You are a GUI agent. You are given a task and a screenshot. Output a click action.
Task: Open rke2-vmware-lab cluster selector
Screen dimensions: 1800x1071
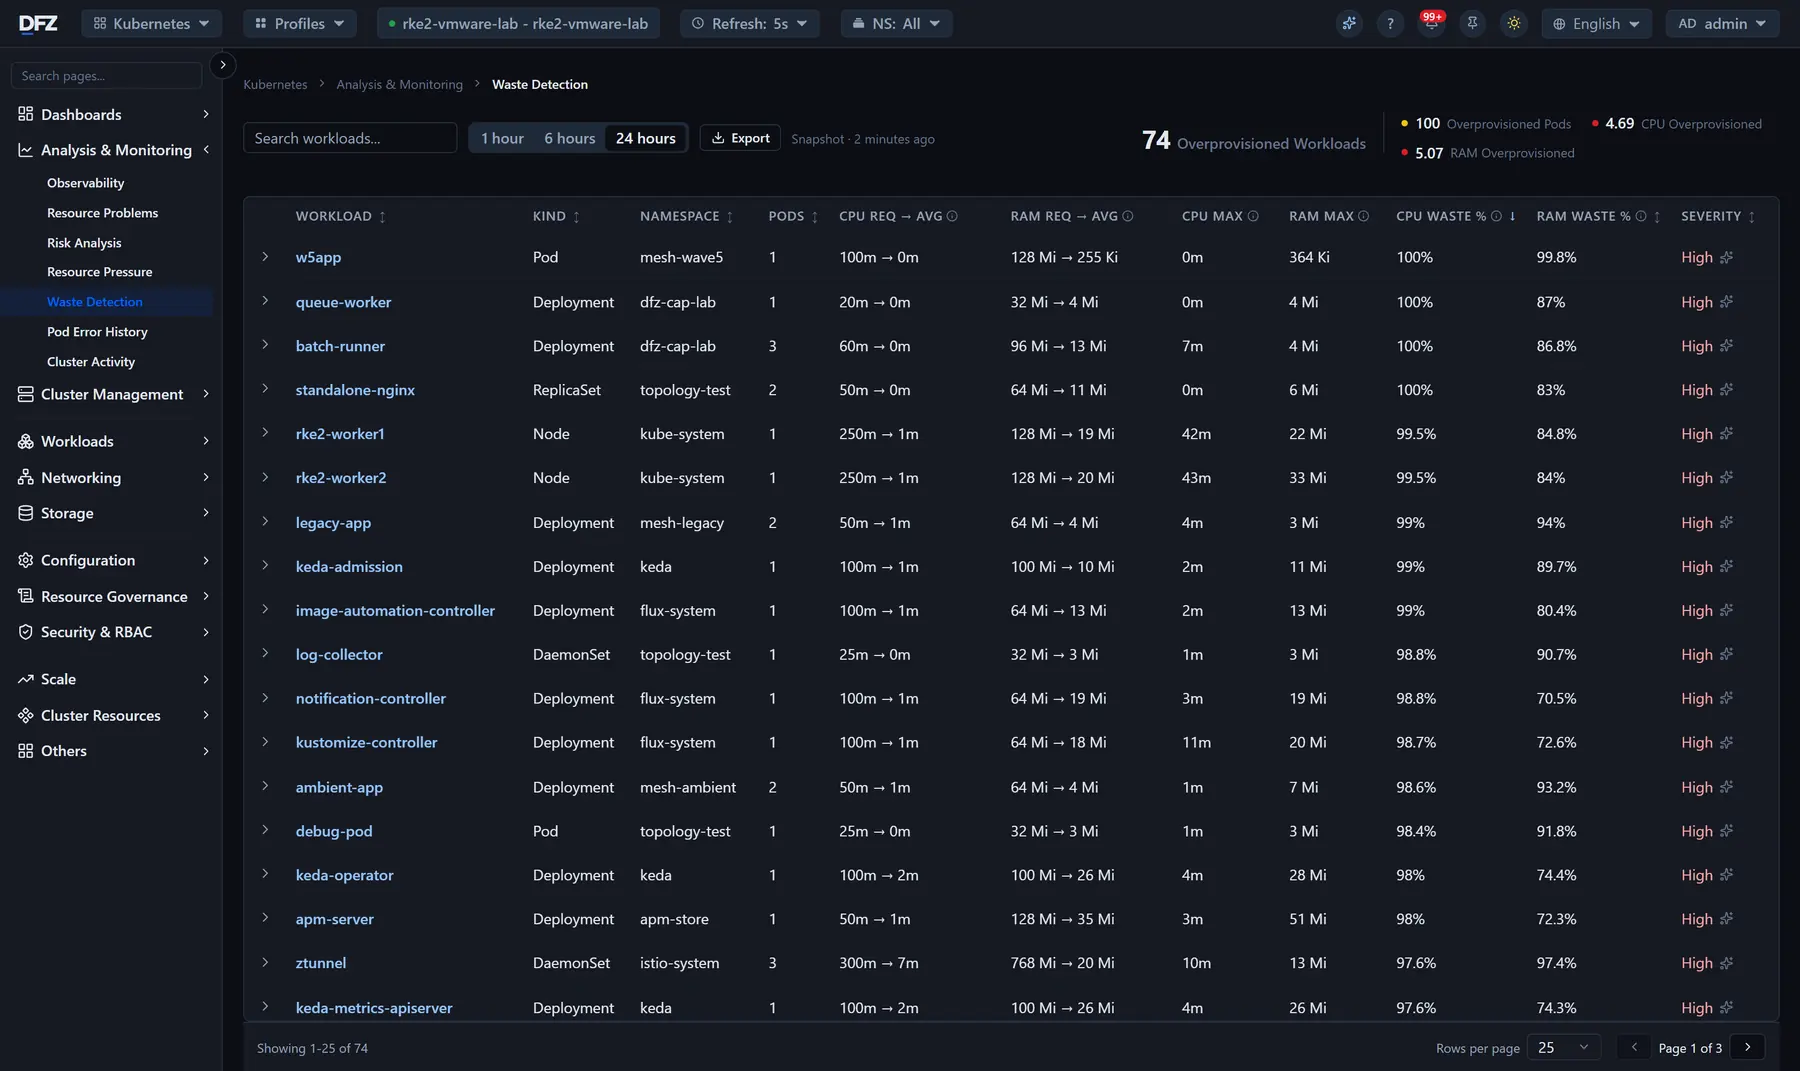coord(518,23)
